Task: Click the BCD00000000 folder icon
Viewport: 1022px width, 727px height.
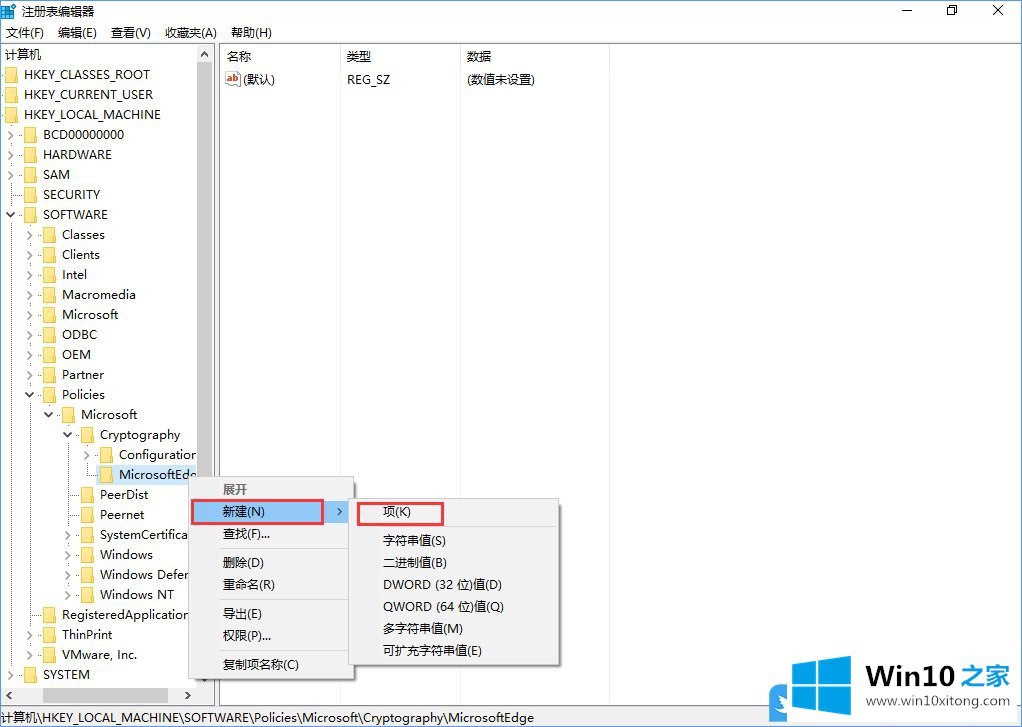Action: 30,135
